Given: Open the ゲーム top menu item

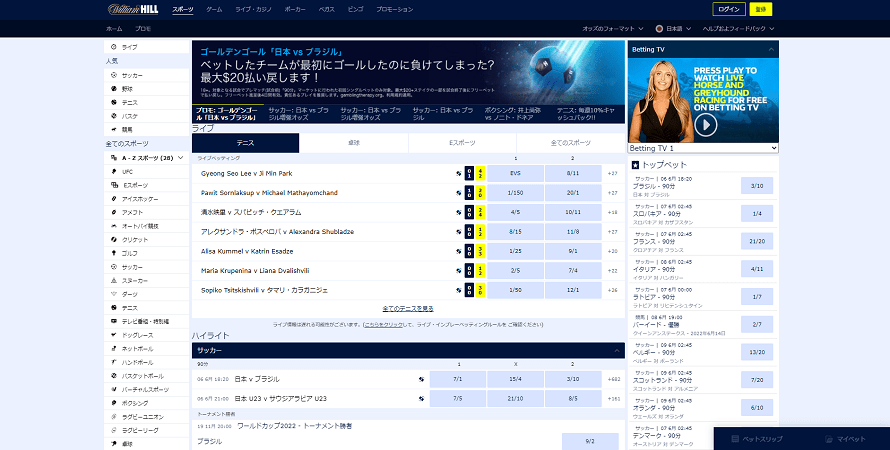Looking at the screenshot, I should click(214, 10).
